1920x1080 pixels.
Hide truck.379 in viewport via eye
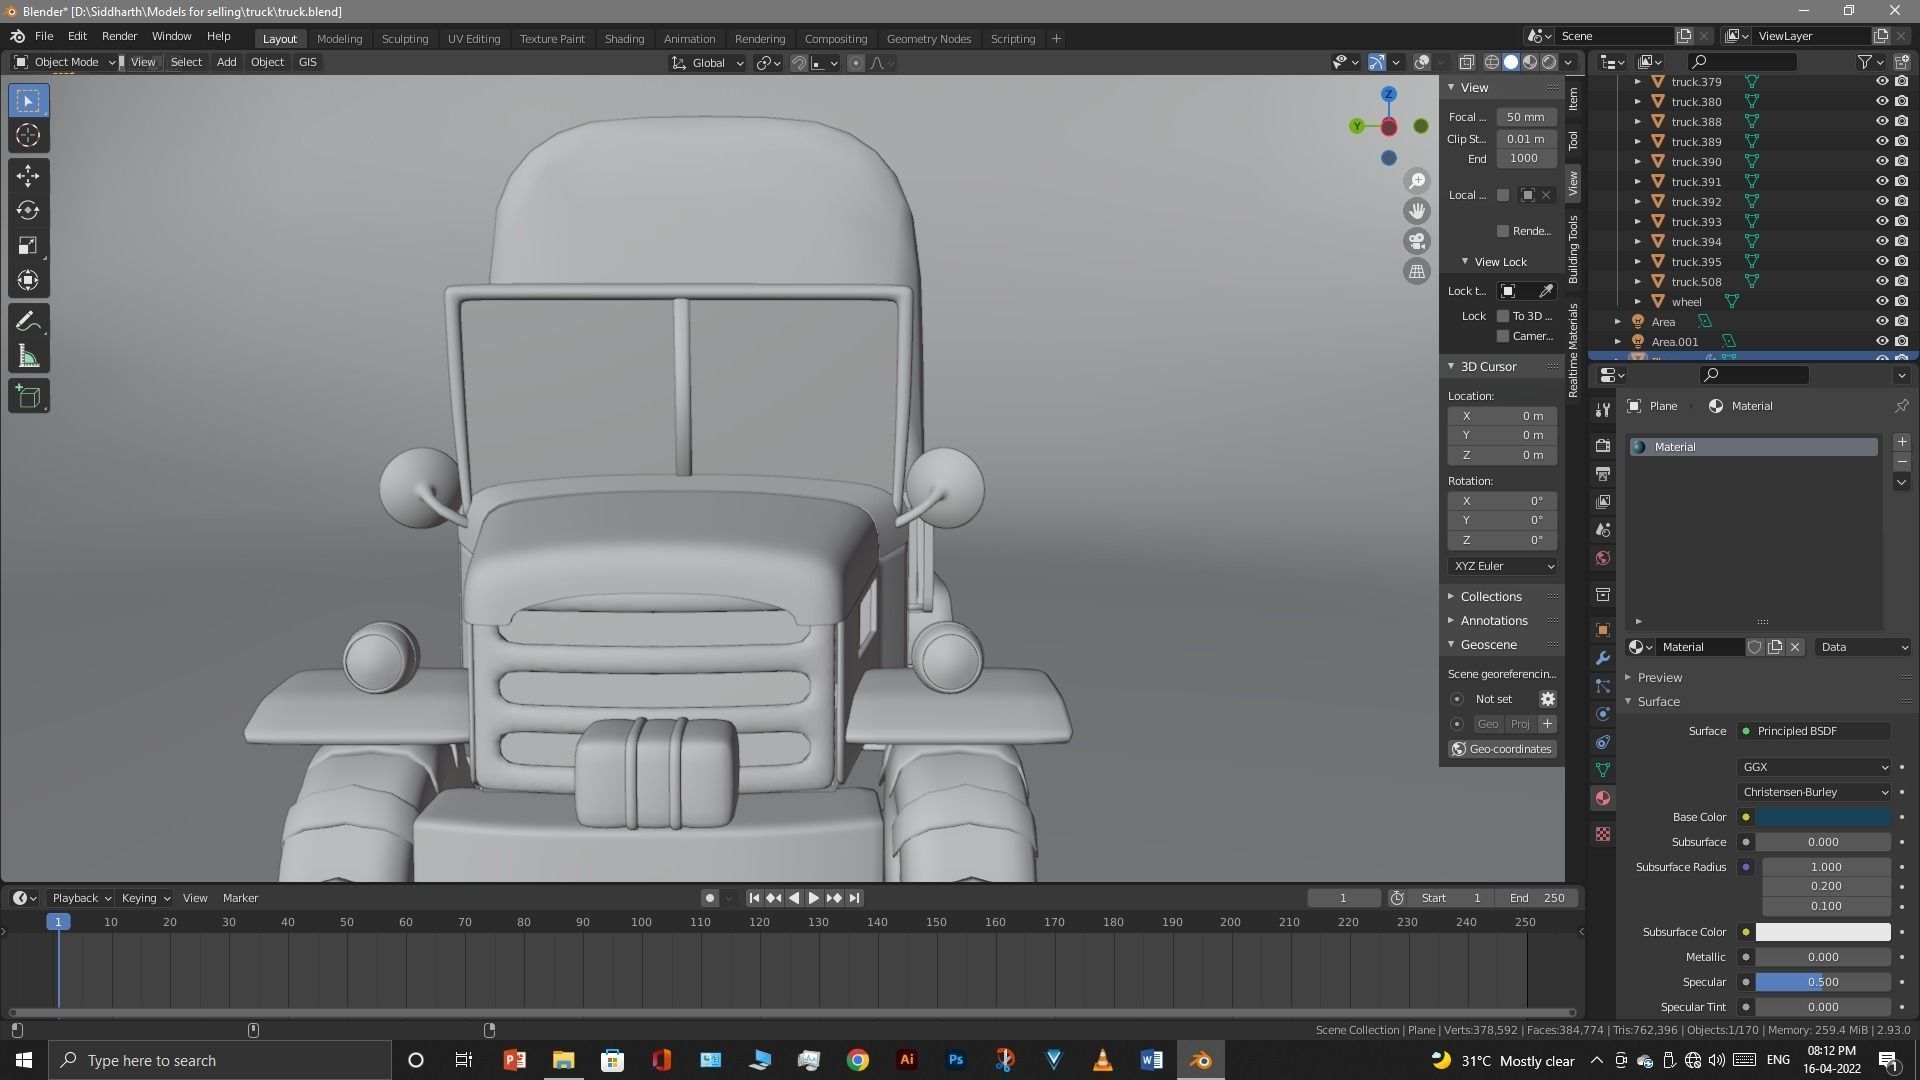1881,82
